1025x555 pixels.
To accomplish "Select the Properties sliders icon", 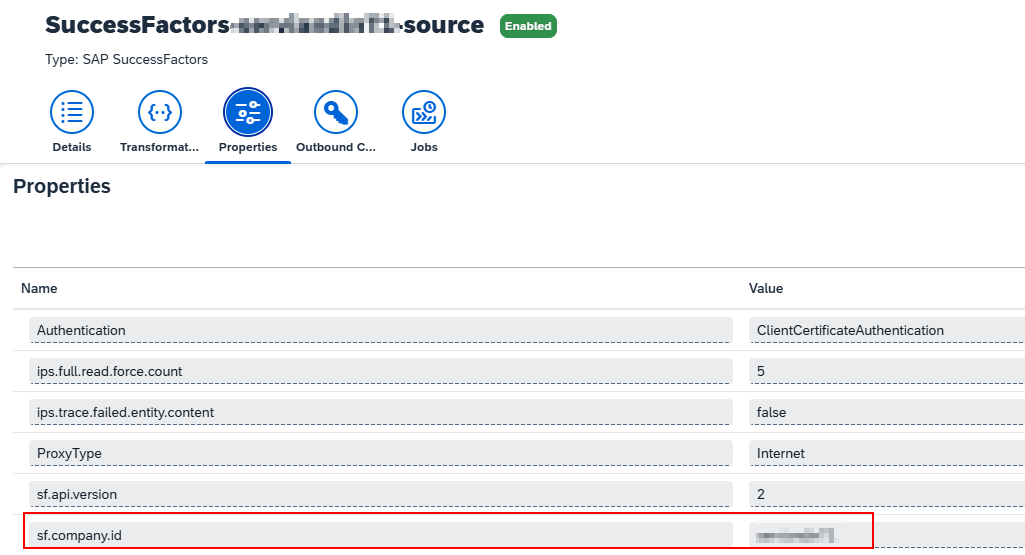I will (248, 112).
